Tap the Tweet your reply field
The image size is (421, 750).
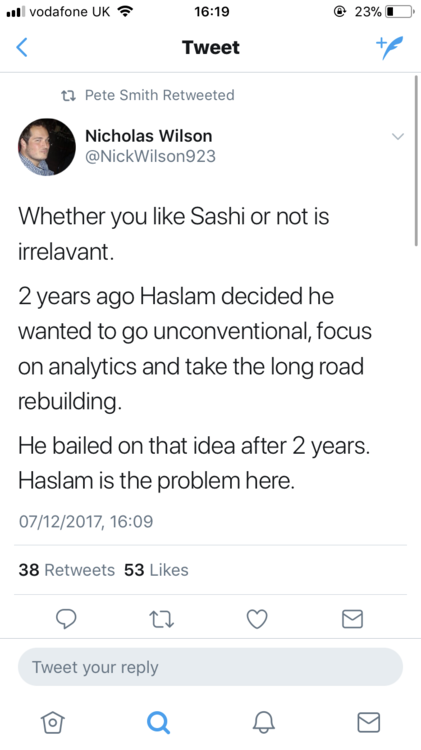[x=210, y=667]
